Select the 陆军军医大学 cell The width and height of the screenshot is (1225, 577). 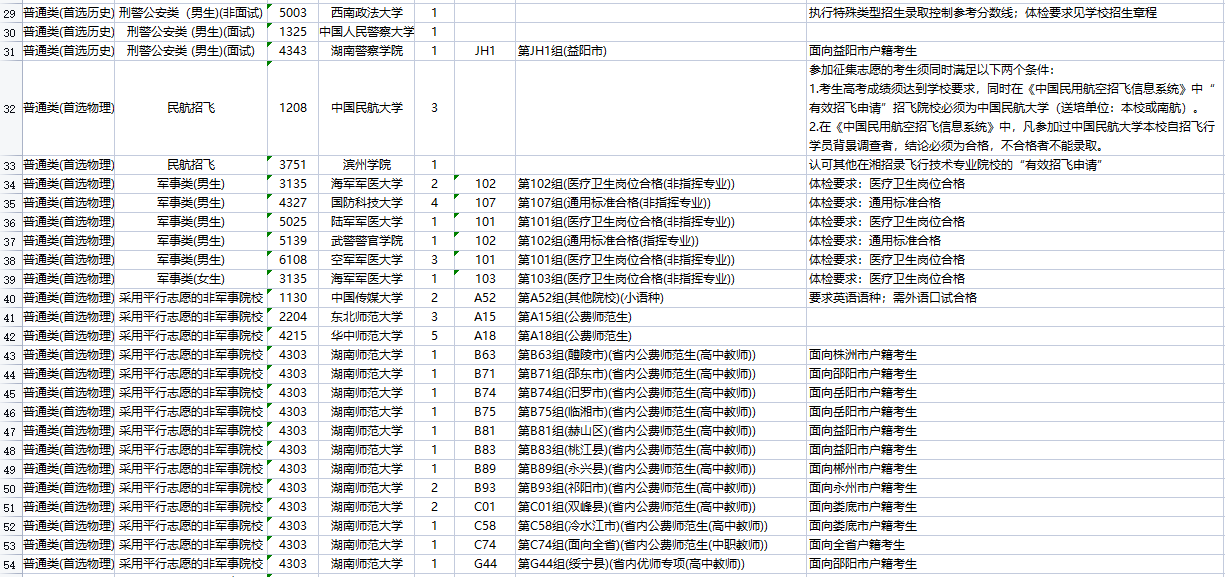[367, 222]
